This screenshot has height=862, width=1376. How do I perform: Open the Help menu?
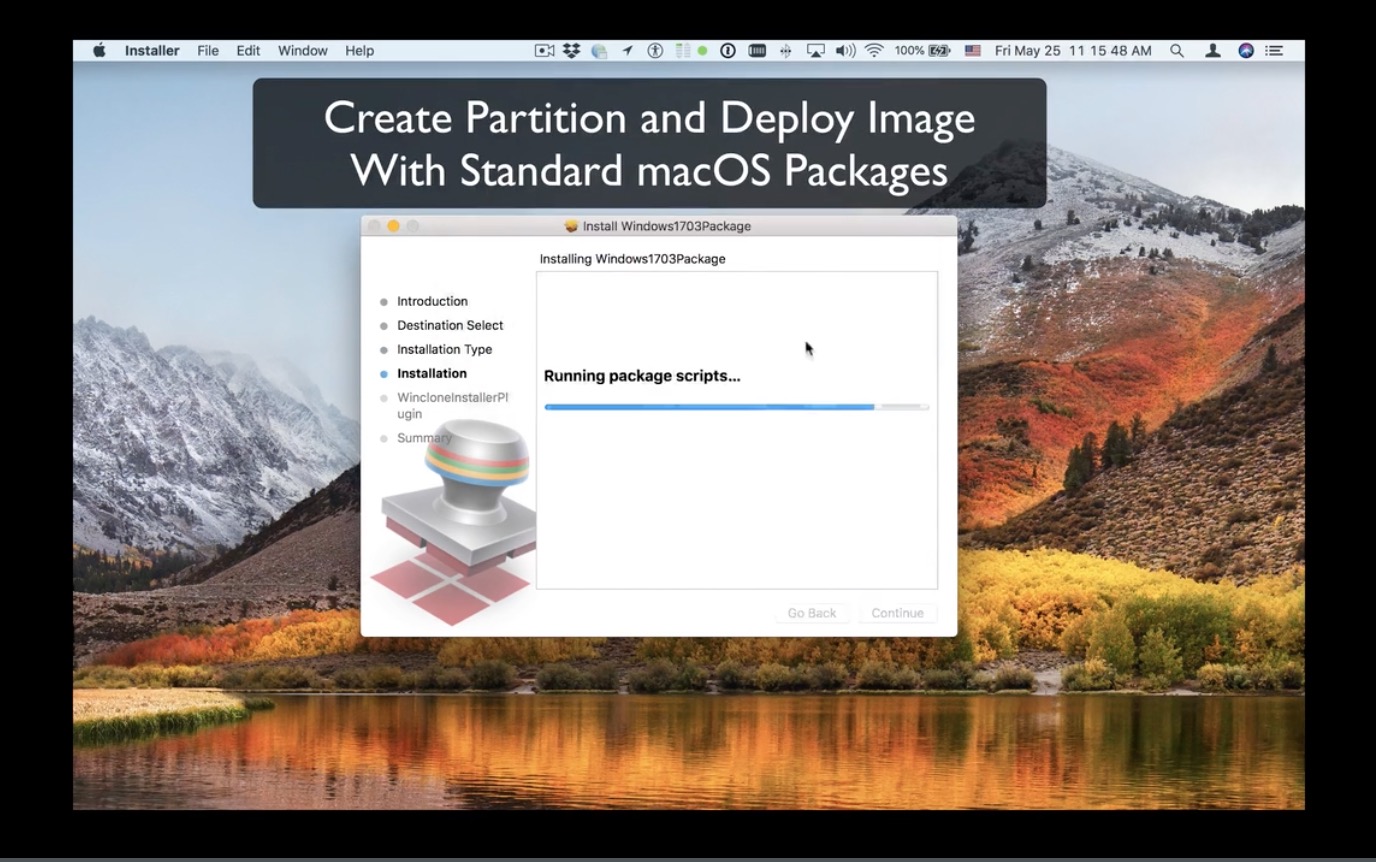(x=359, y=51)
